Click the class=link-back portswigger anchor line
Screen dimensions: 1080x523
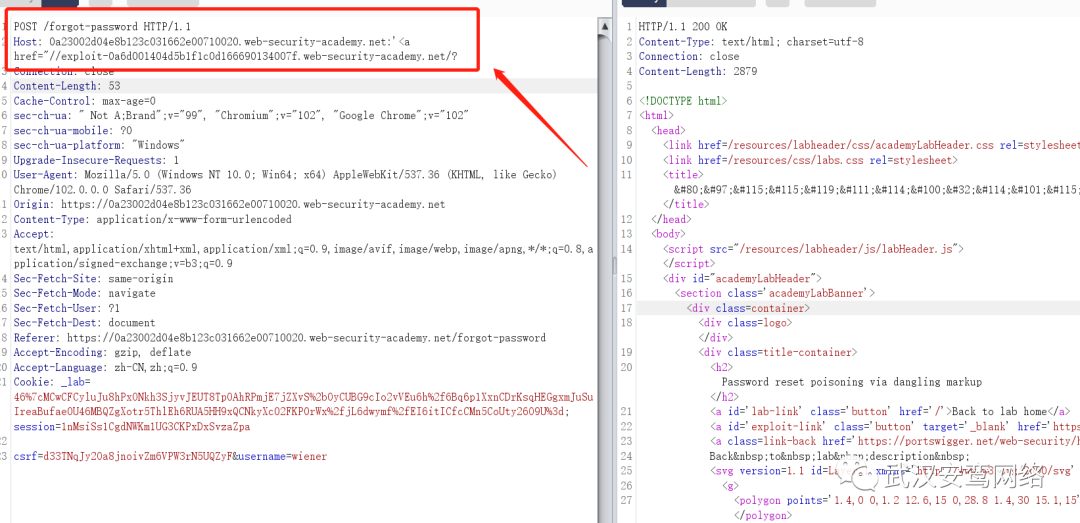click(x=895, y=442)
